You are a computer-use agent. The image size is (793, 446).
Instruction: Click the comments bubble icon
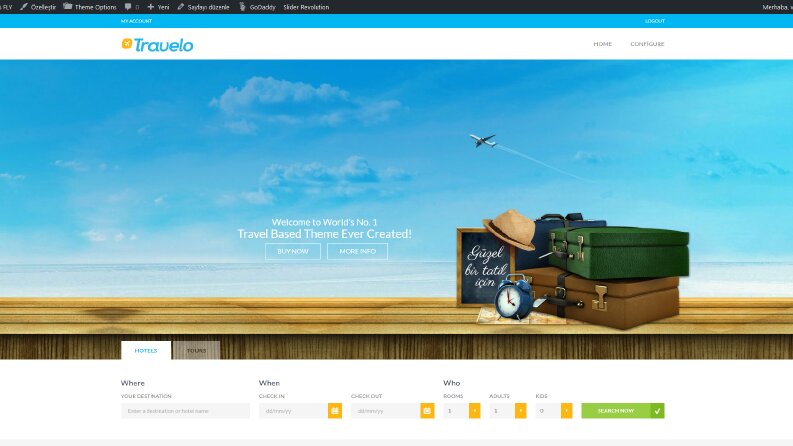pyautogui.click(x=128, y=7)
